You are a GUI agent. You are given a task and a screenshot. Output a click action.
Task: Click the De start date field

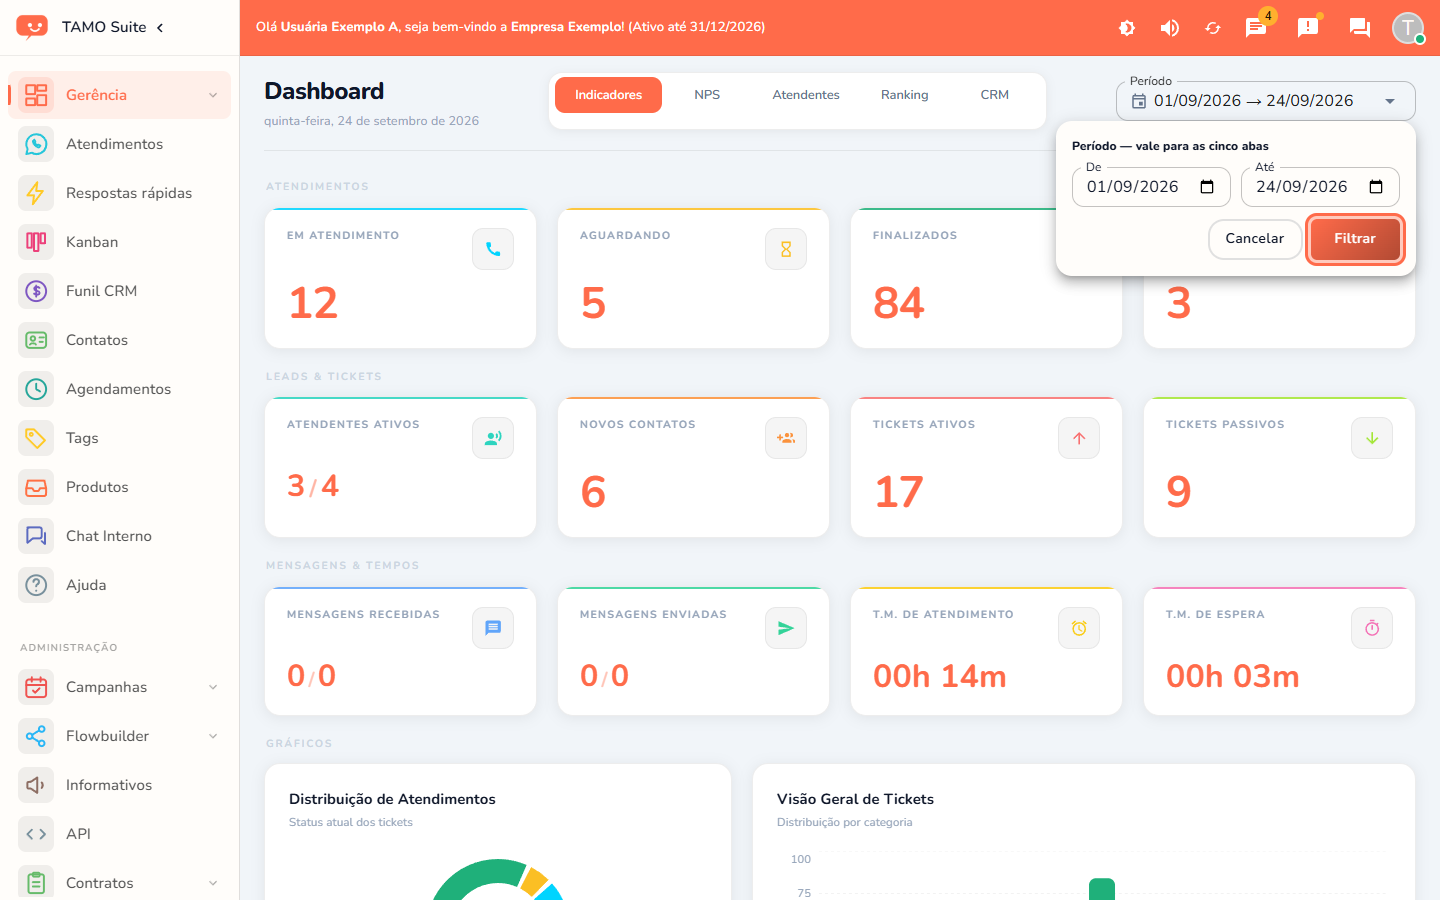[x=1151, y=187]
